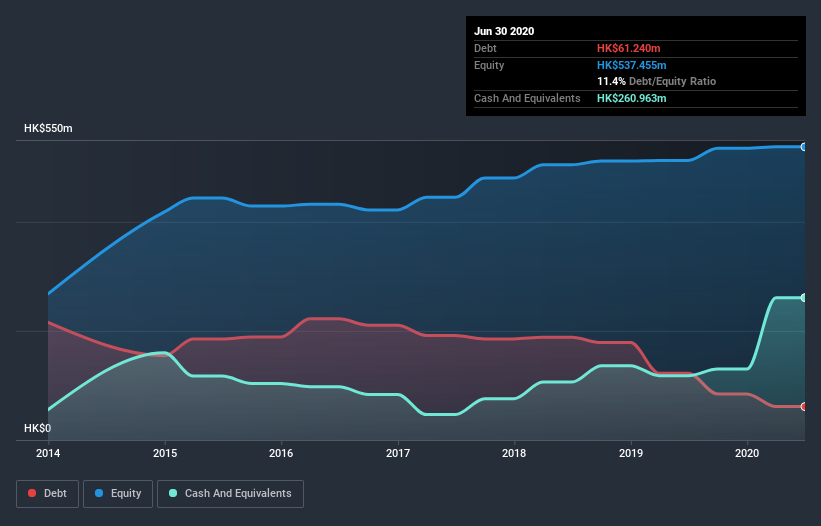Click the 2015 x-axis label
Screen dimensions: 821x526
[x=165, y=453]
